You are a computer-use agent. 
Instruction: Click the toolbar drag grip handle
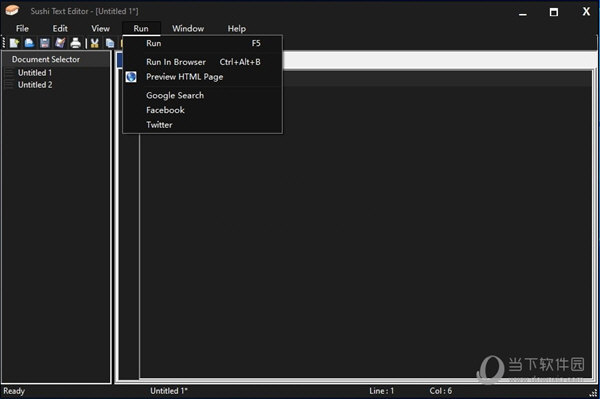point(4,43)
